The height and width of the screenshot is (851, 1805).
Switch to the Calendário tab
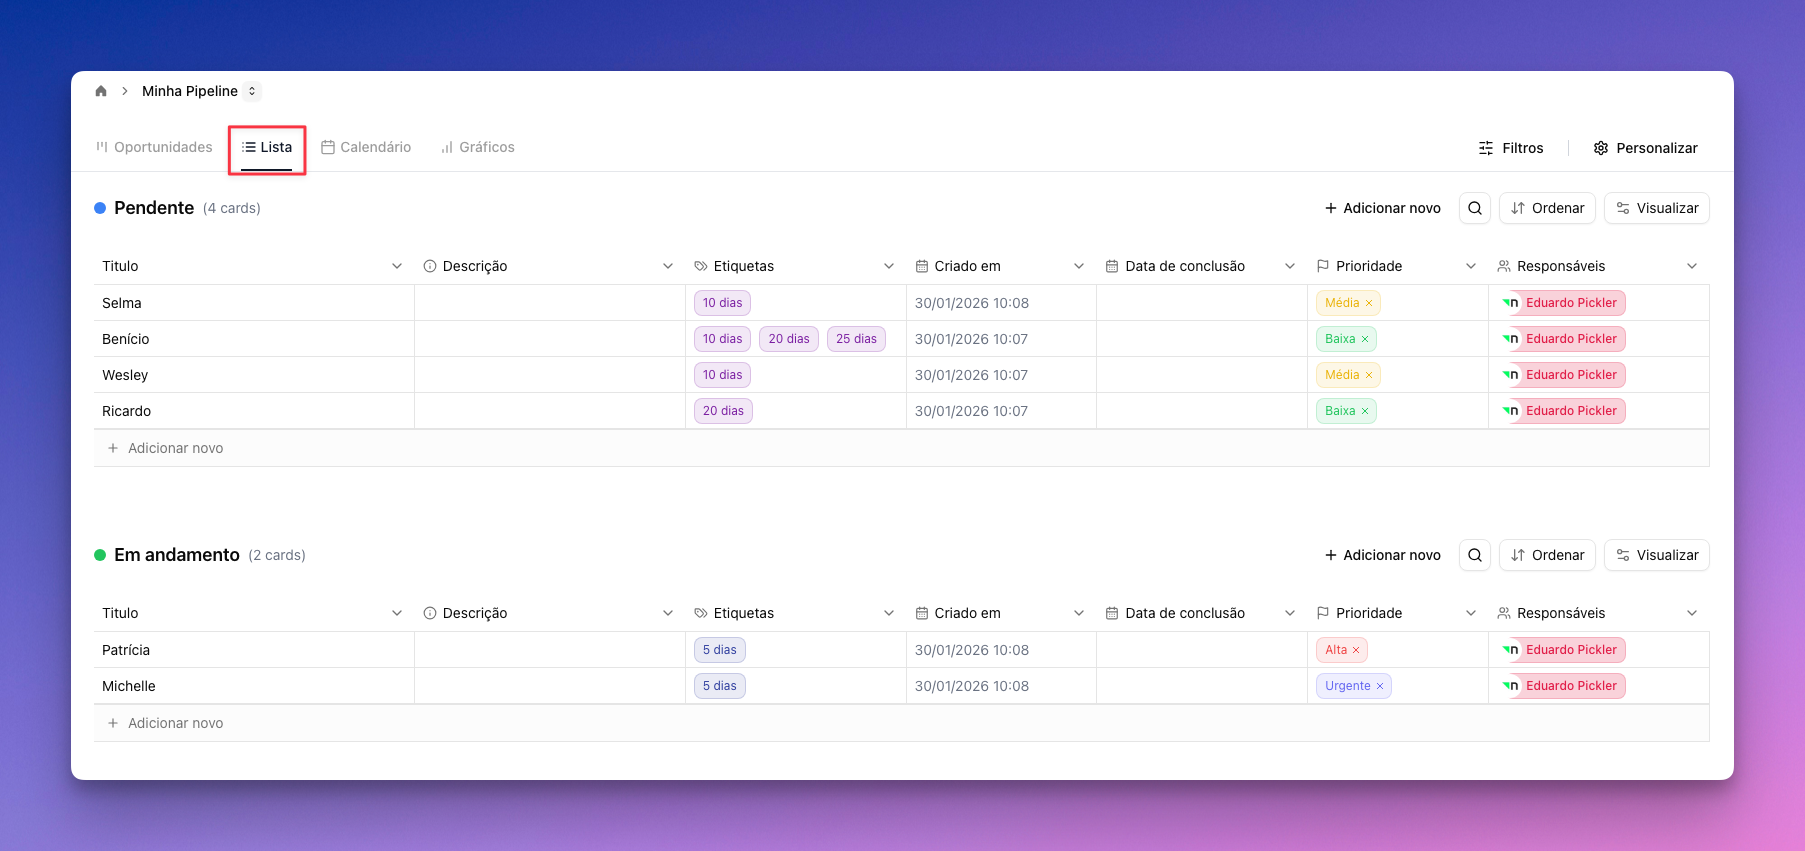(x=366, y=147)
